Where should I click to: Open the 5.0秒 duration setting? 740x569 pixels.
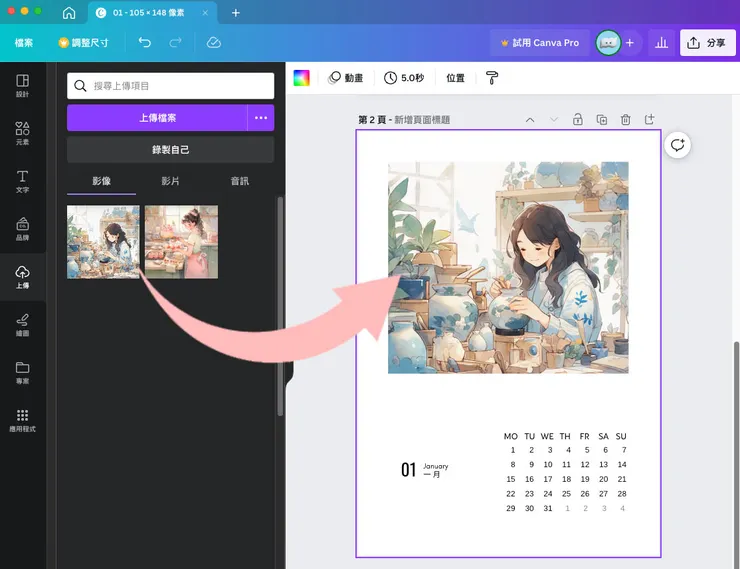(404, 78)
